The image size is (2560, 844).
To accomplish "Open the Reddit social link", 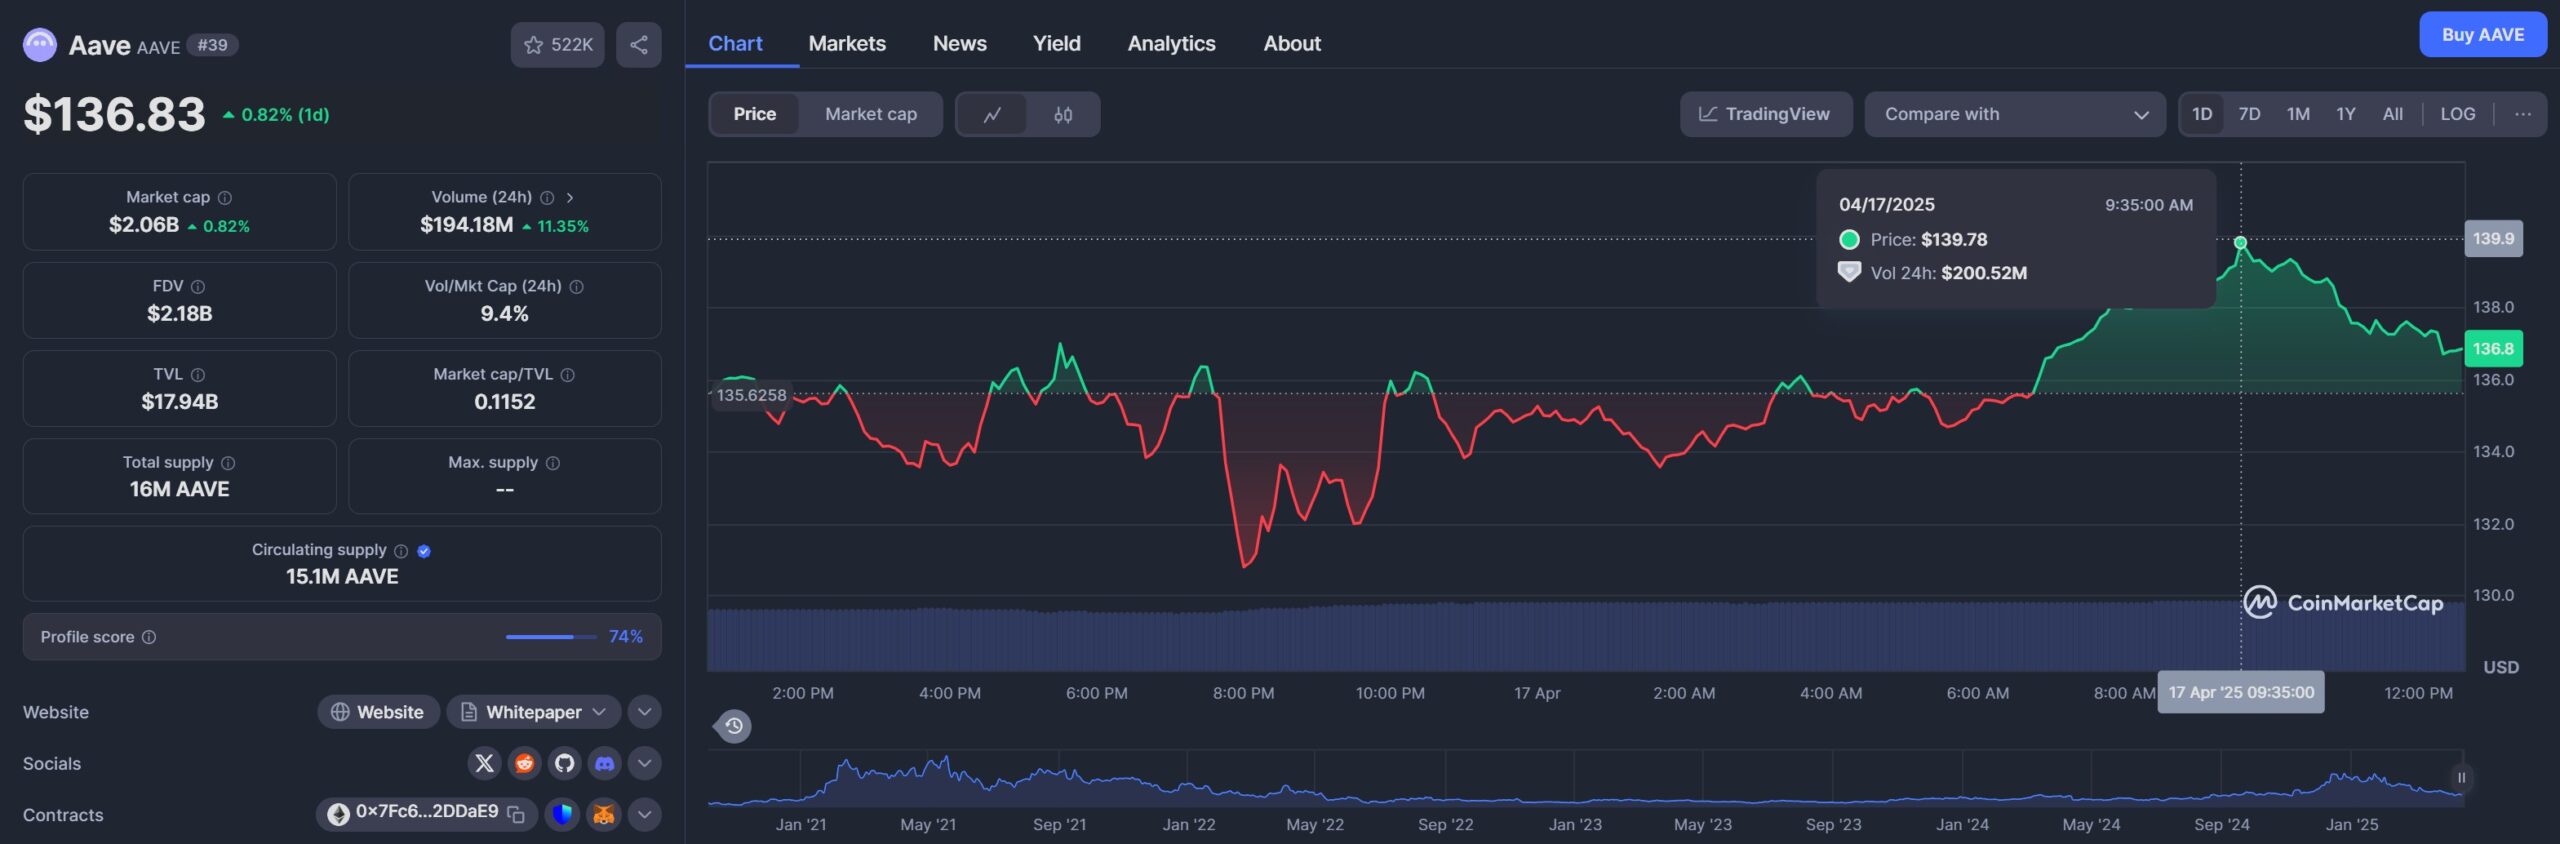I will click(524, 763).
